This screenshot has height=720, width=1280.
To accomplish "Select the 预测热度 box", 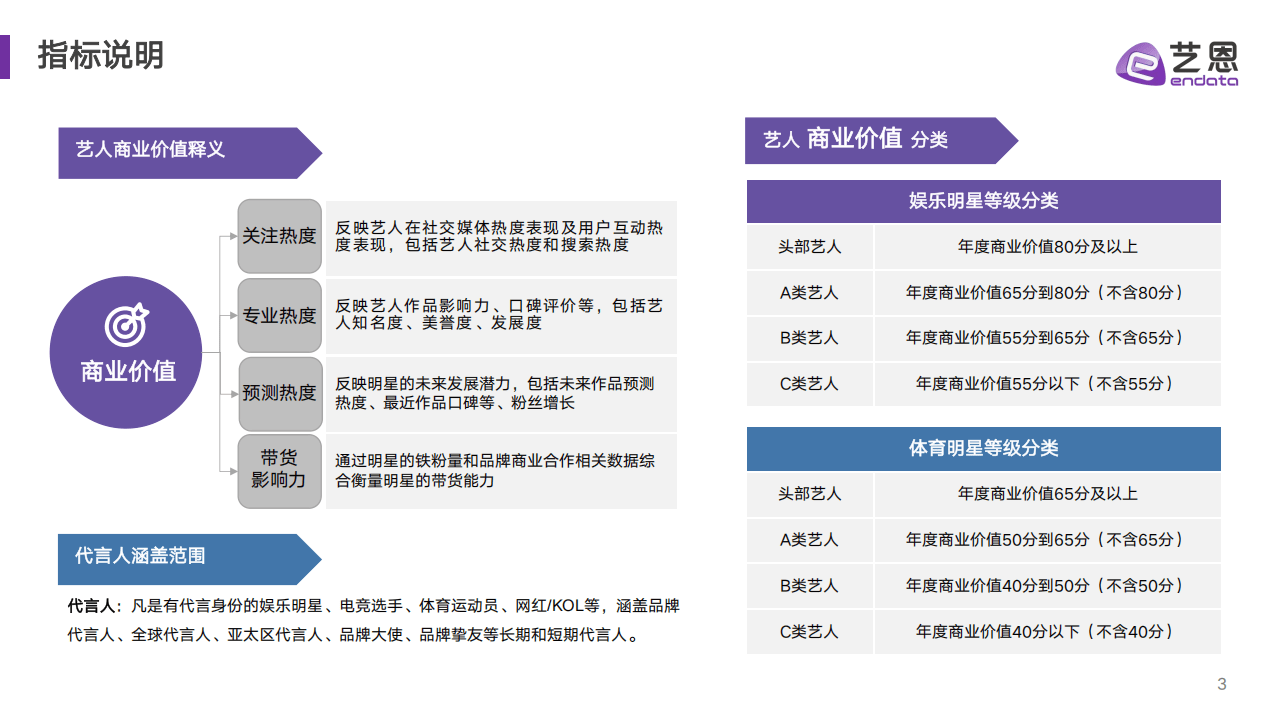I will (x=279, y=394).
